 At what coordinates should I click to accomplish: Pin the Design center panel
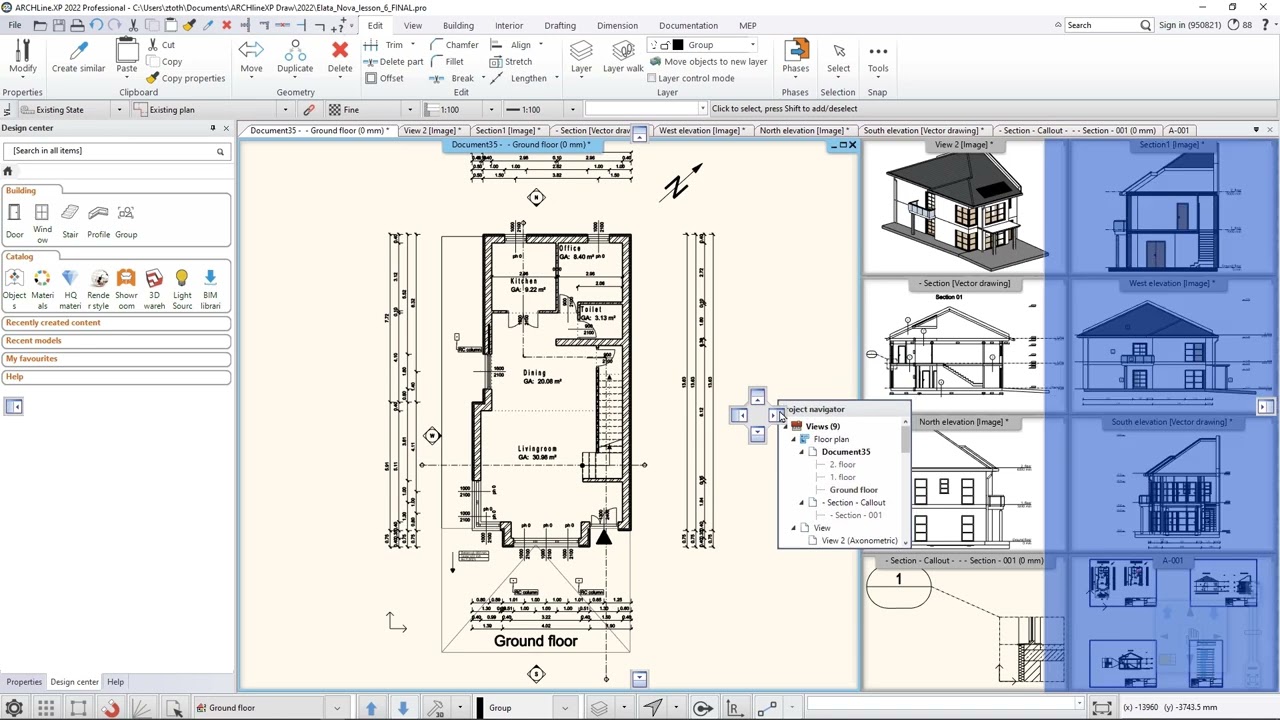[x=212, y=128]
